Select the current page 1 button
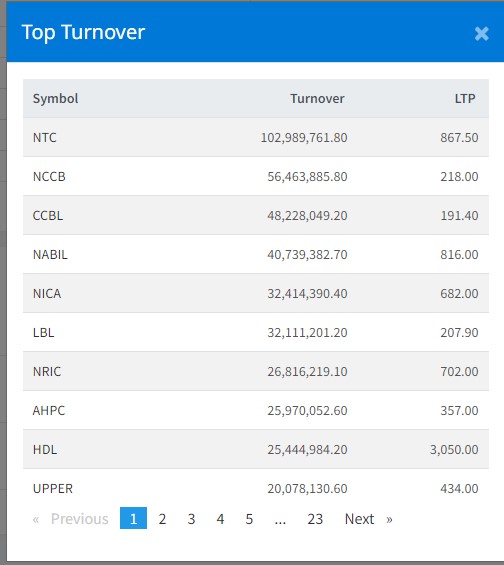The height and width of the screenshot is (565, 504). [133, 518]
